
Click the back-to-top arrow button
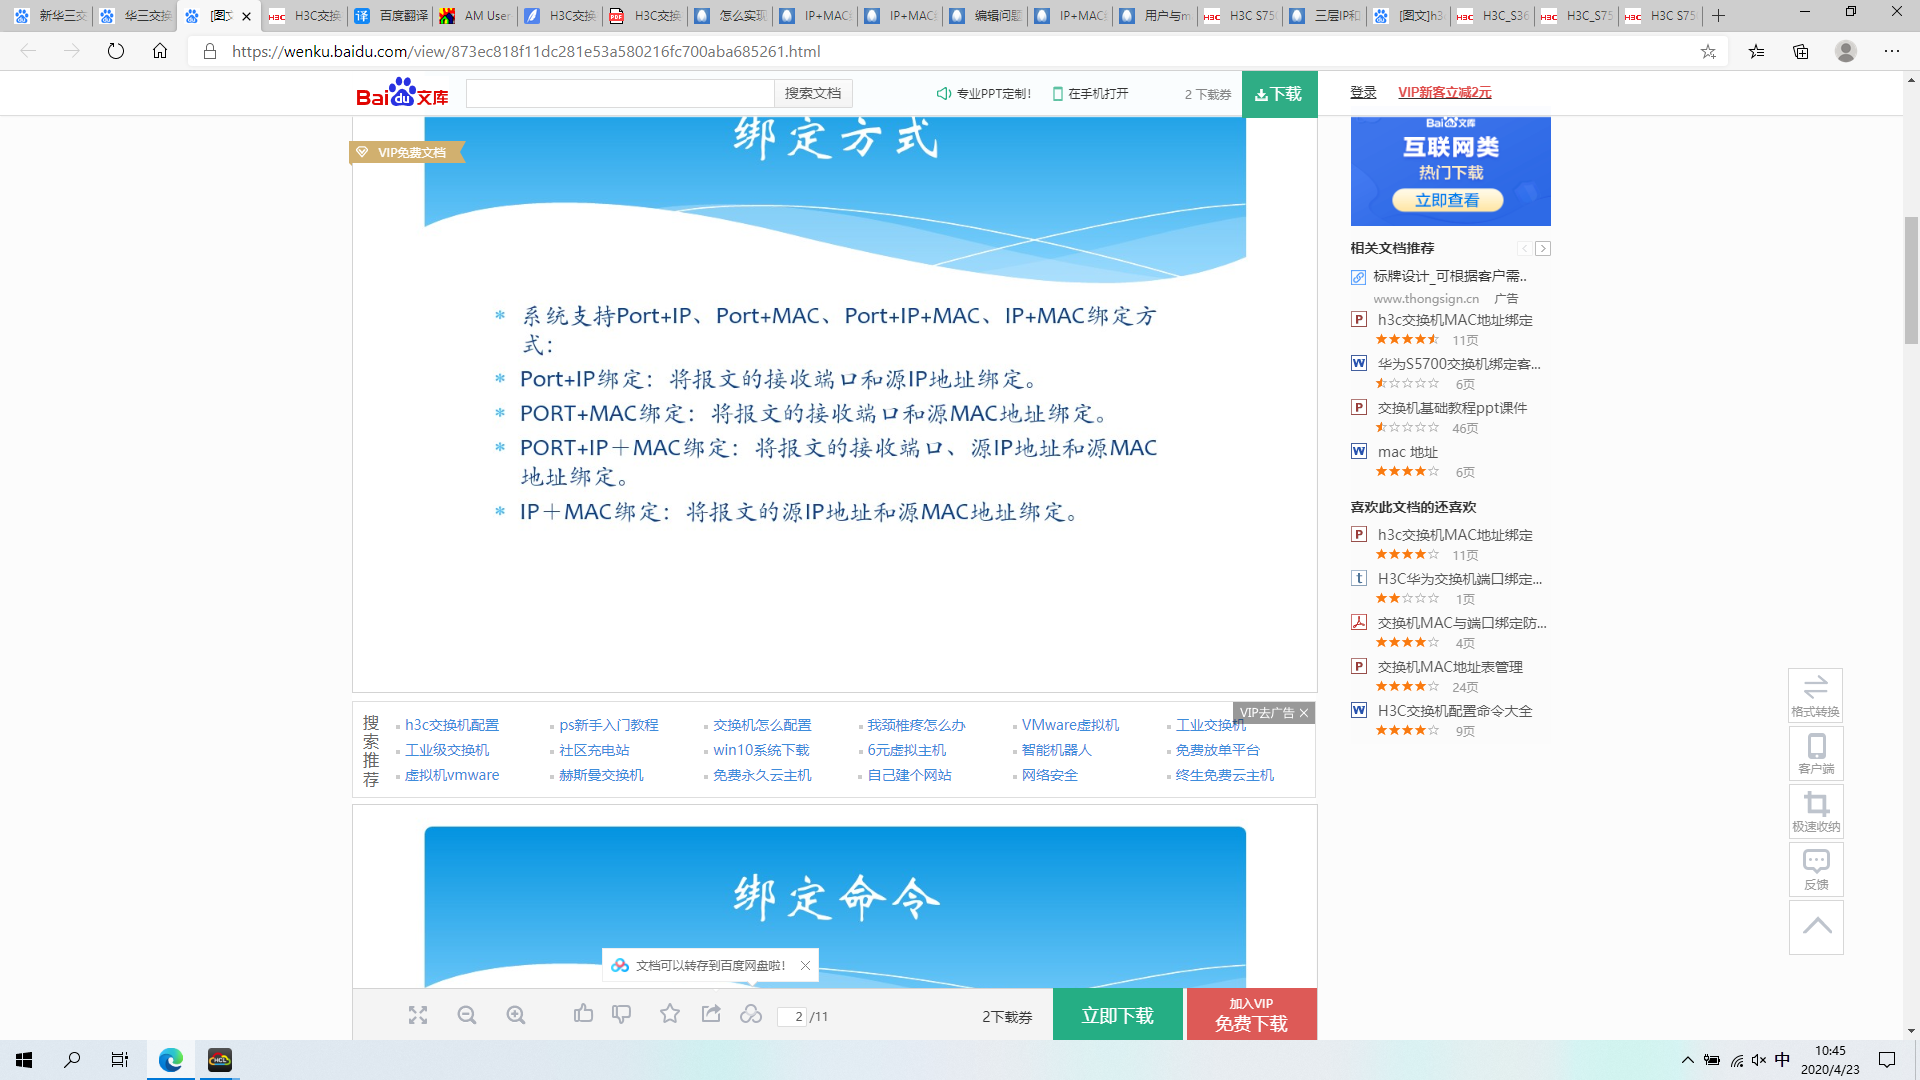coord(1816,927)
